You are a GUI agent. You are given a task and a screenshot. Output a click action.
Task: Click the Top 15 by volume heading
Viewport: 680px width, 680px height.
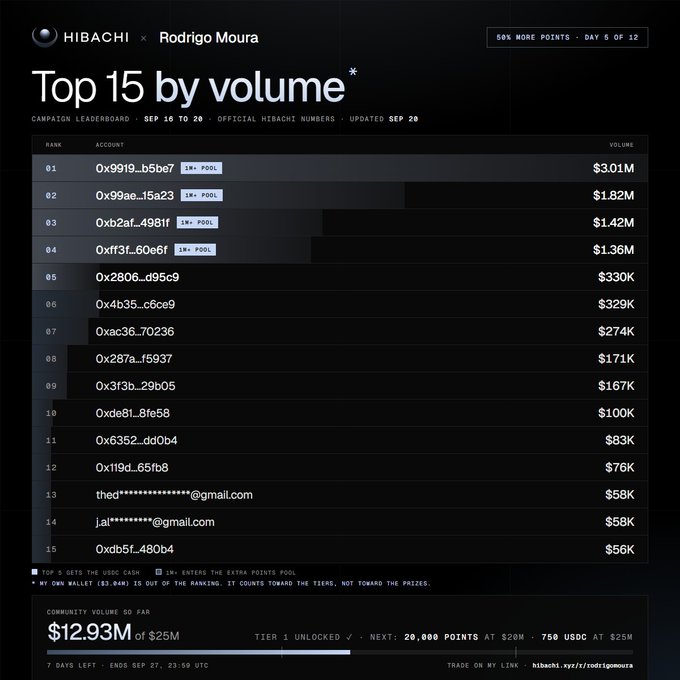point(188,87)
